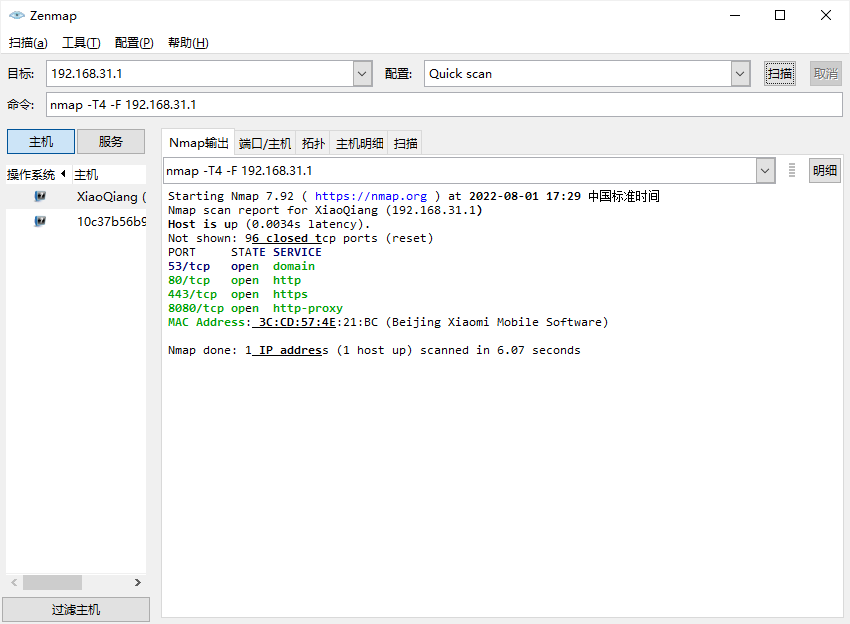Switch to the 扫描 results tab
Image resolution: width=850 pixels, height=624 pixels.
(405, 144)
